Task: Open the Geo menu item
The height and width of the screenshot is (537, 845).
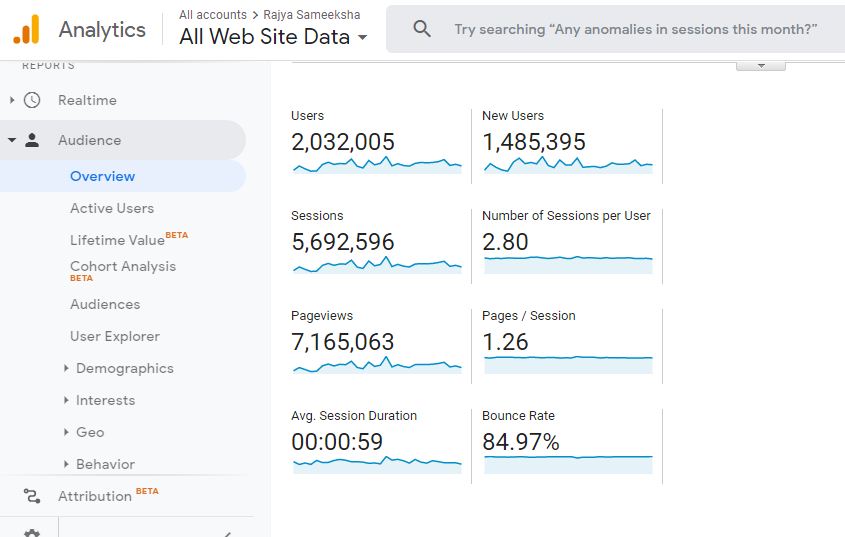Action: [x=90, y=432]
